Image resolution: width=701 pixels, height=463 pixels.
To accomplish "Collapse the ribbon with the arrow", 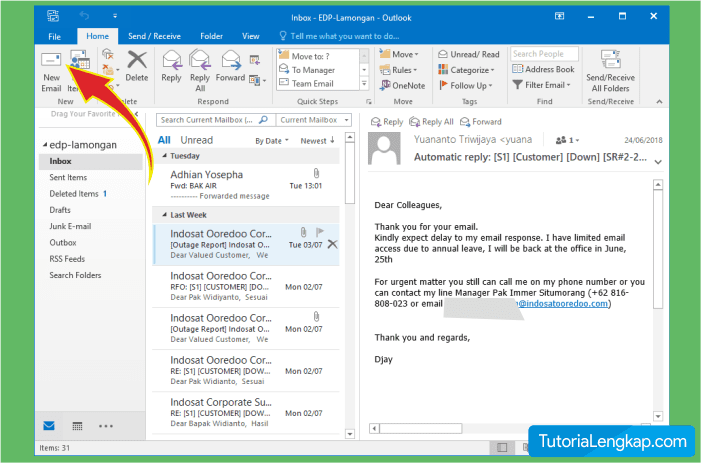I will point(659,102).
